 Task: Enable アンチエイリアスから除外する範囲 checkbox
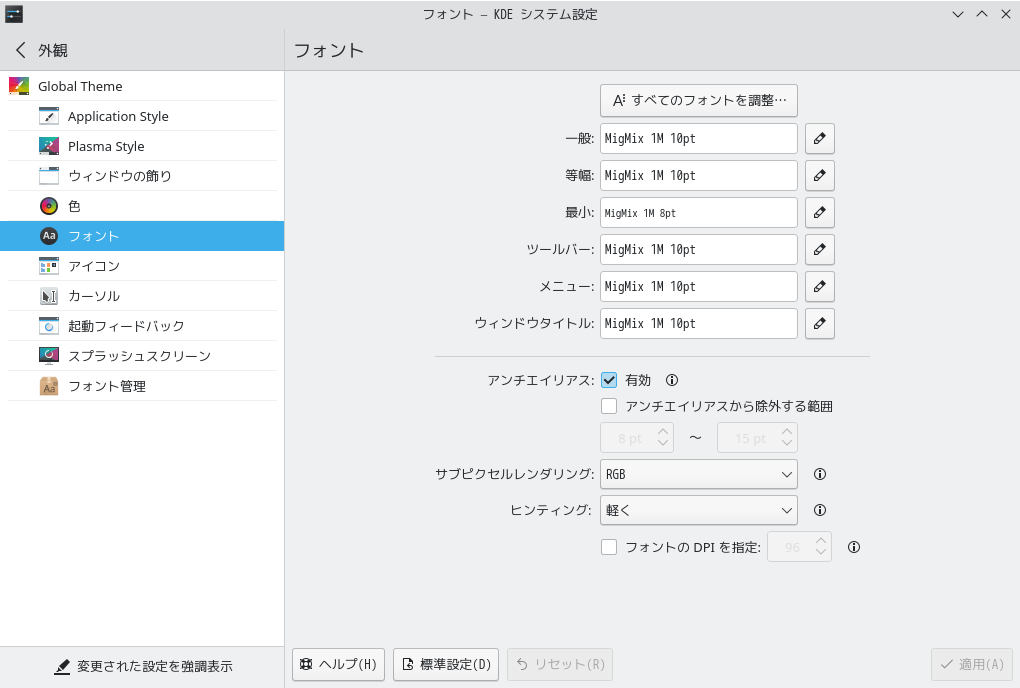coord(609,406)
